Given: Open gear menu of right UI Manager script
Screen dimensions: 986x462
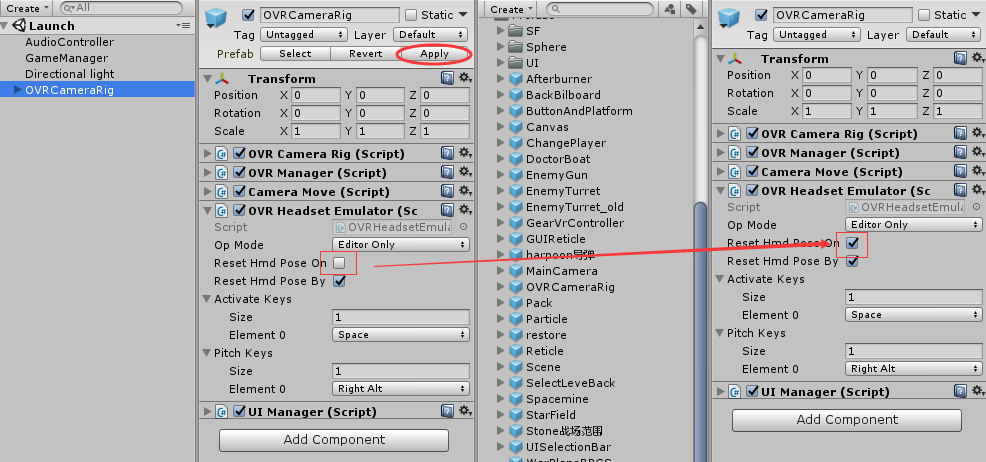Looking at the screenshot, I should click(x=978, y=391).
